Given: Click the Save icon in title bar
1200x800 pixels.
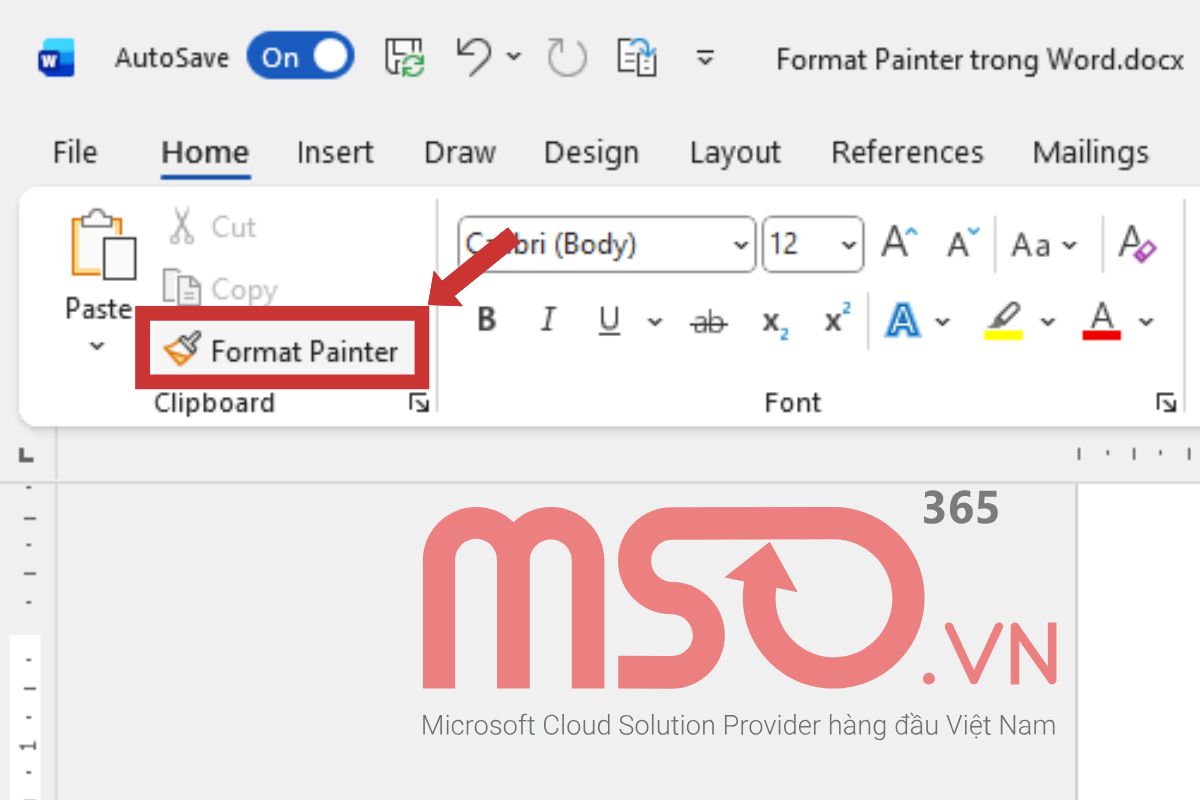Looking at the screenshot, I should (404, 57).
